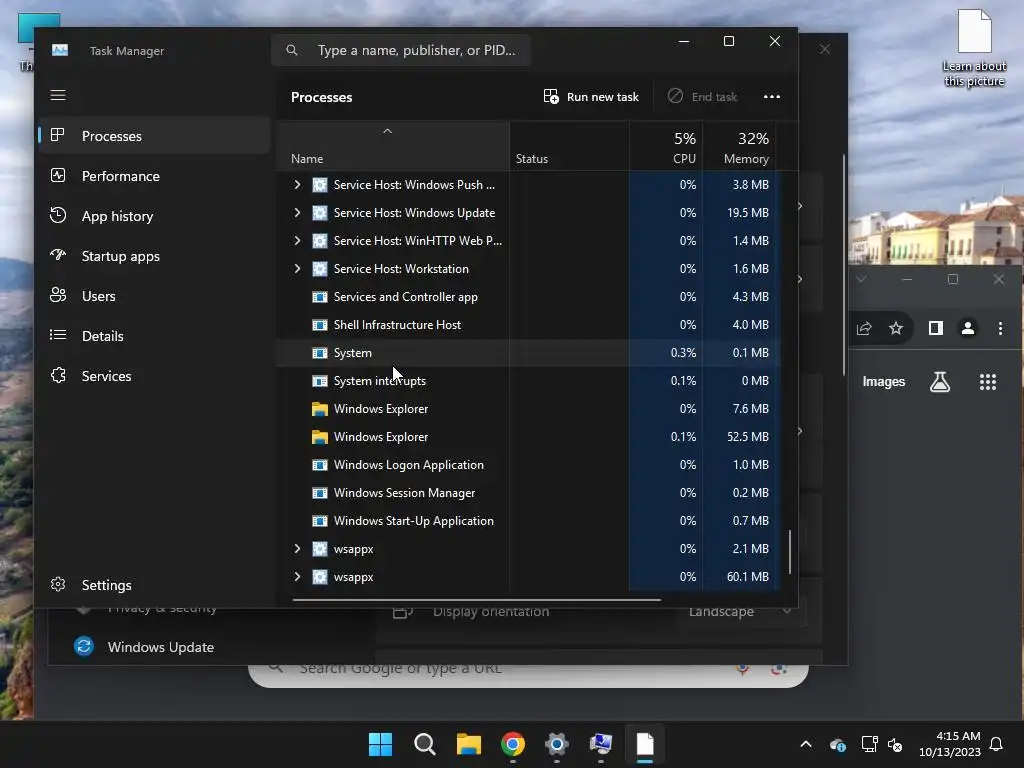This screenshot has width=1024, height=768.
Task: Open Chrome side panel icon
Action: 936,328
